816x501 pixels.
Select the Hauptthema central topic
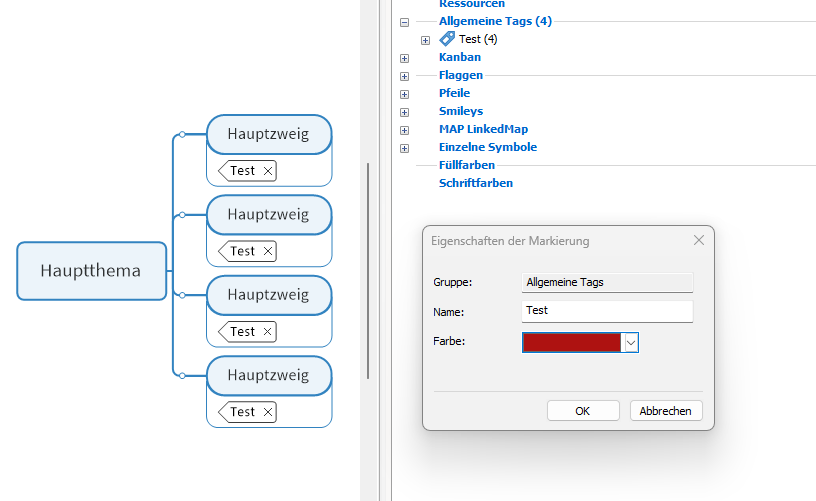(x=91, y=271)
